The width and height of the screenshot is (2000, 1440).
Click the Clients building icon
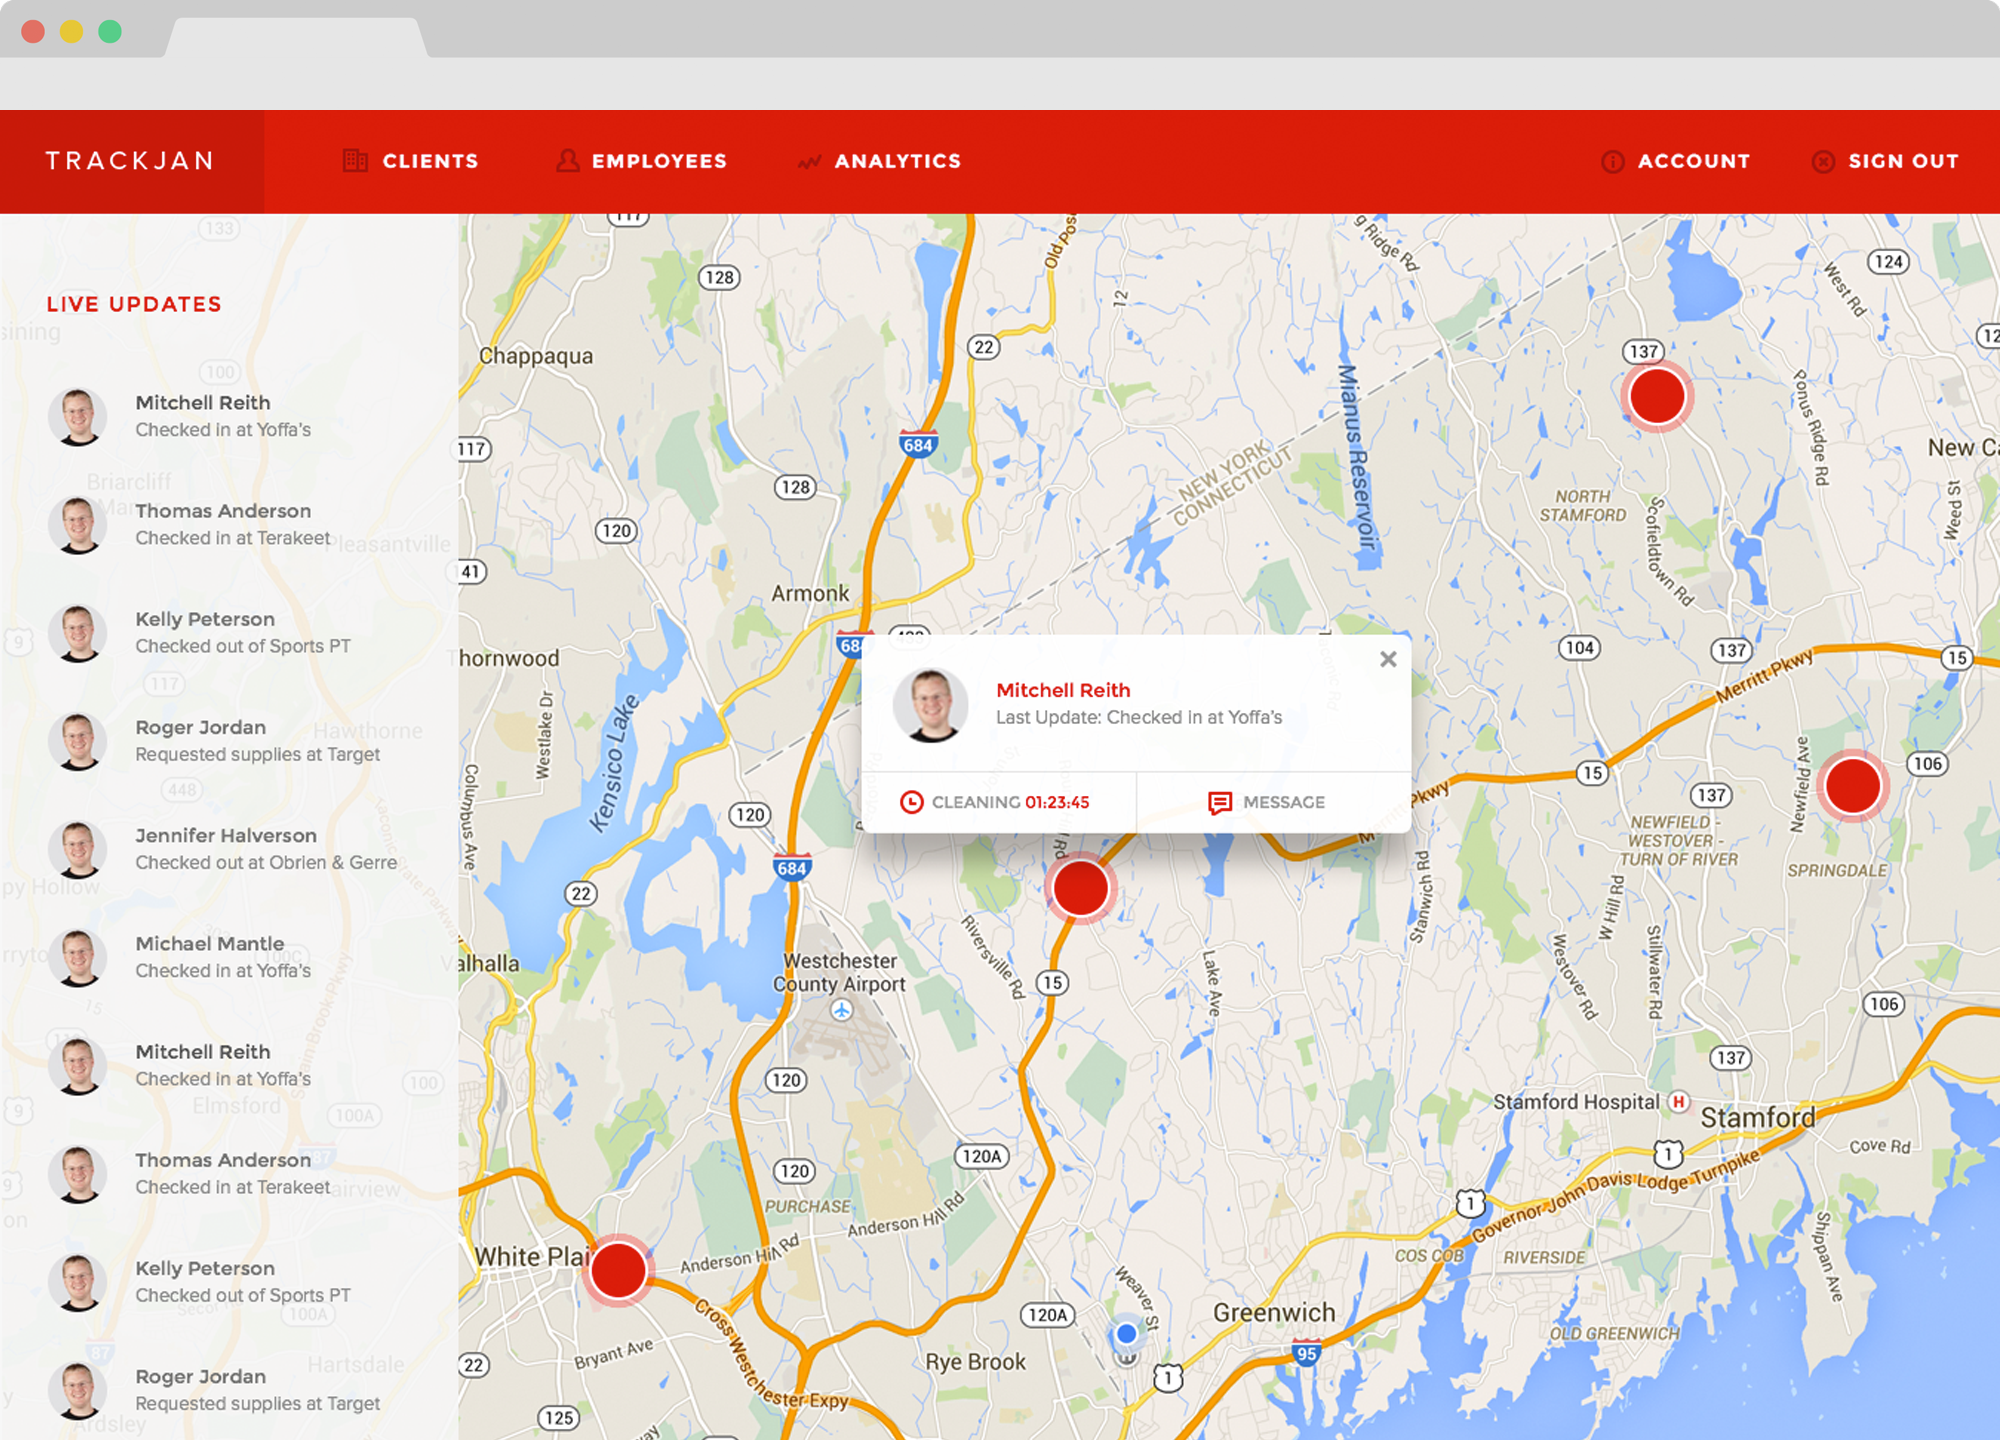(355, 161)
